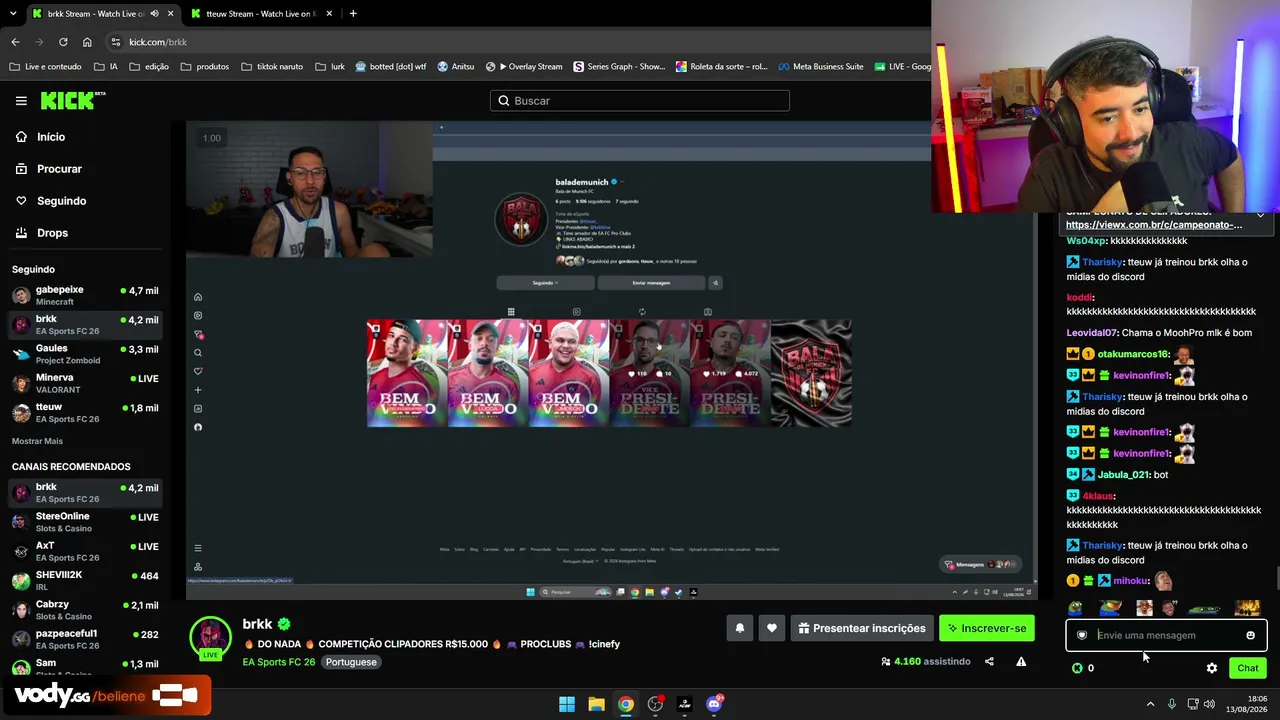Image resolution: width=1280 pixels, height=720 pixels.
Task: Open Overlay Stream bookmark
Action: click(524, 67)
